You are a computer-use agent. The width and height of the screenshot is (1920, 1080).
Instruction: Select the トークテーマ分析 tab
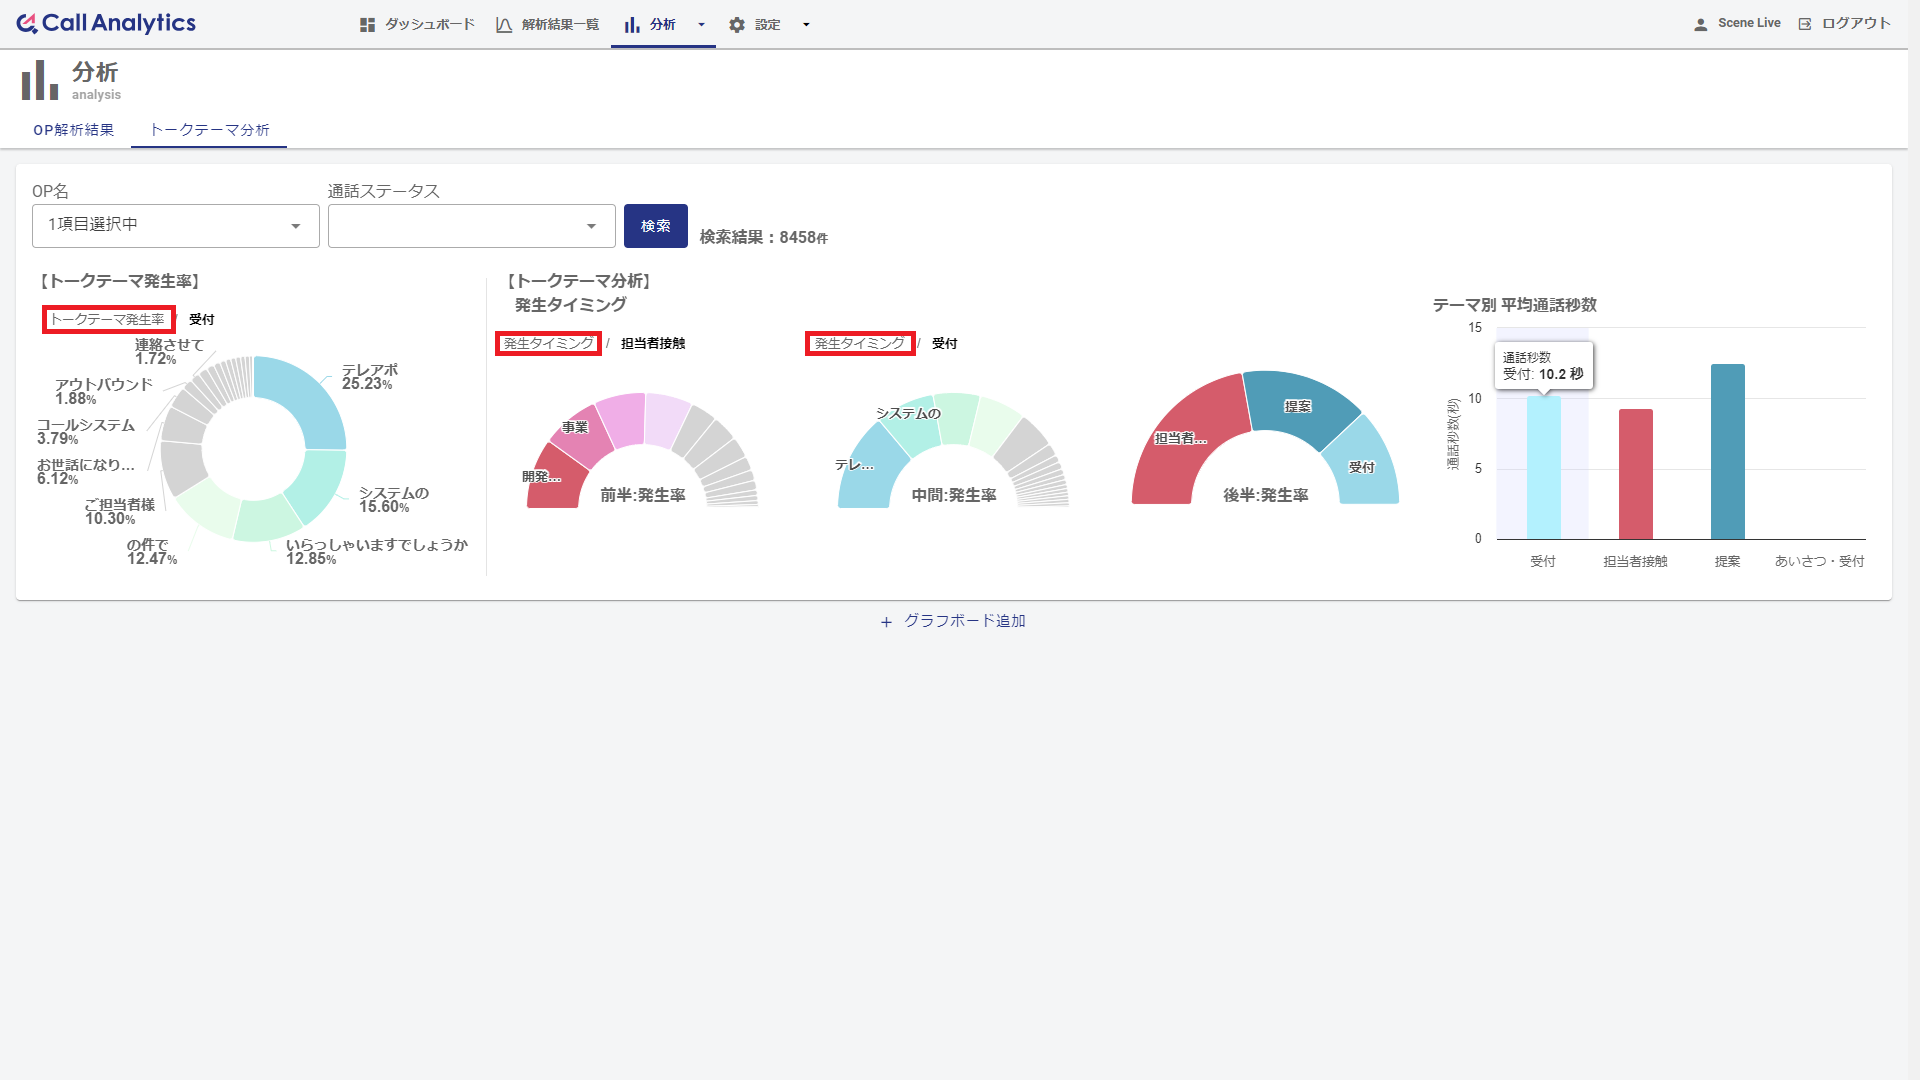pos(209,130)
